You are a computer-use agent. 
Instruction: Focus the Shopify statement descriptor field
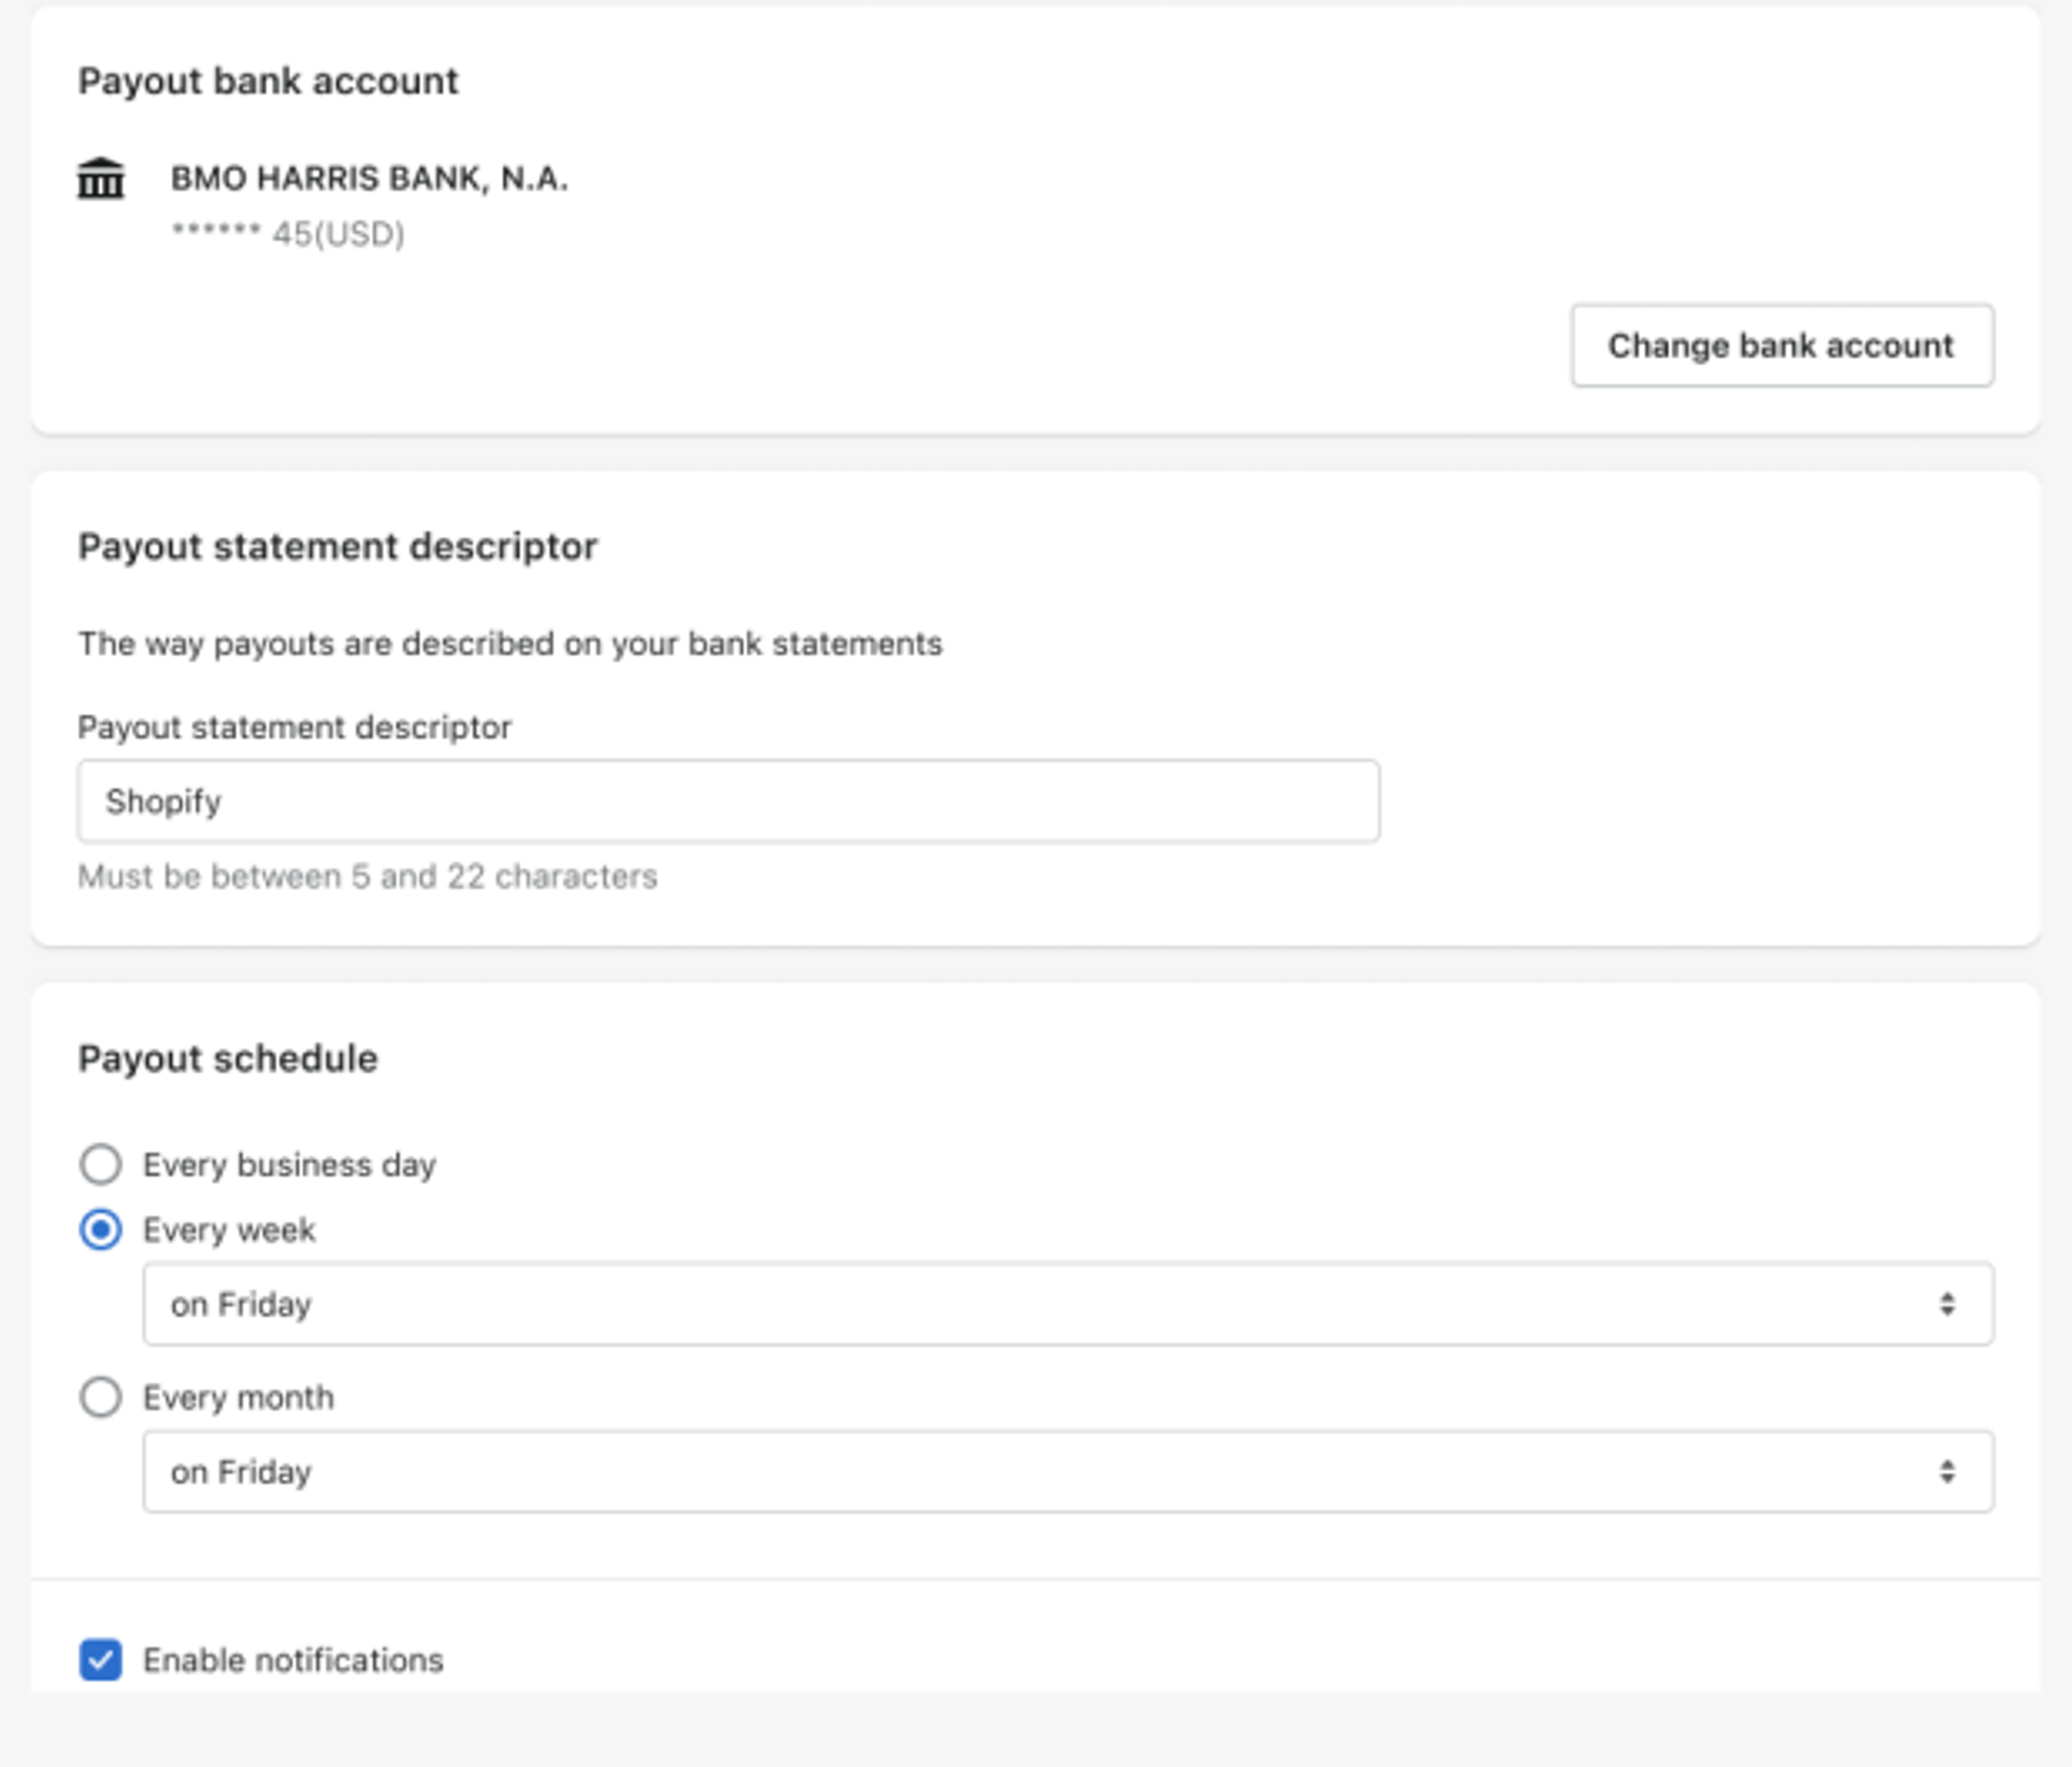728,801
